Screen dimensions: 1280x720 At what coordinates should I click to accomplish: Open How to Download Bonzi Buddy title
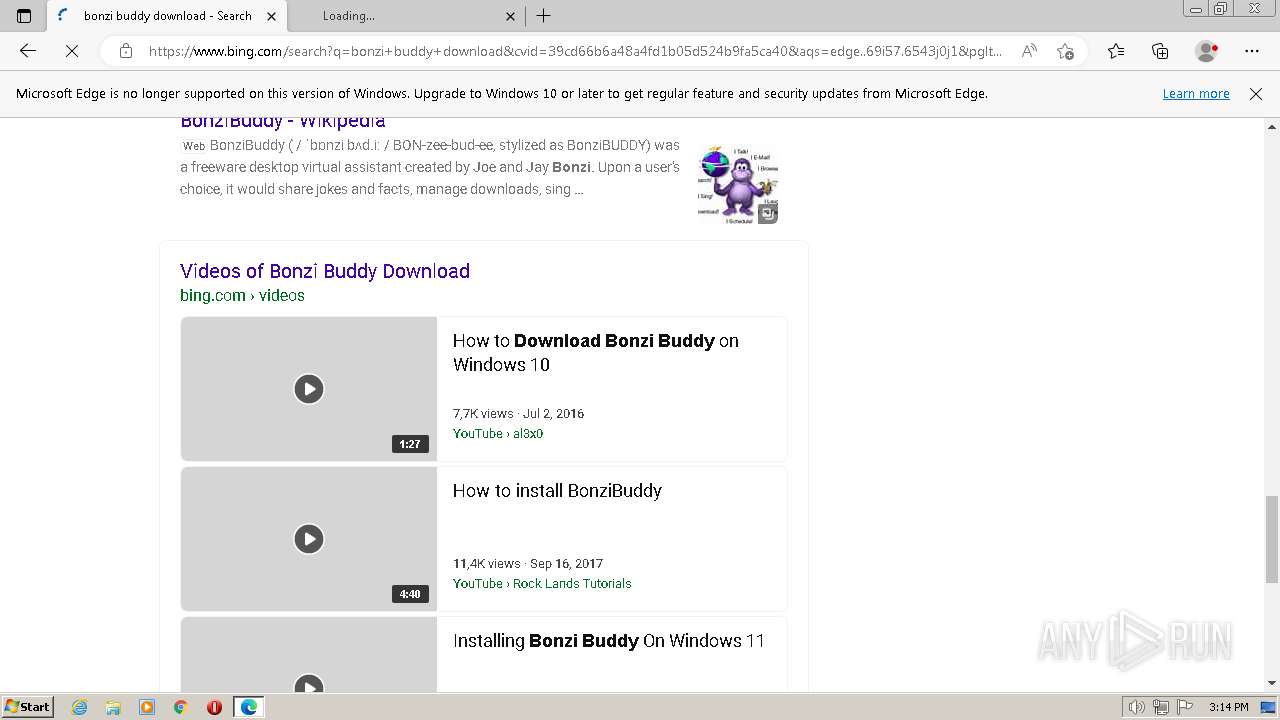coord(596,352)
